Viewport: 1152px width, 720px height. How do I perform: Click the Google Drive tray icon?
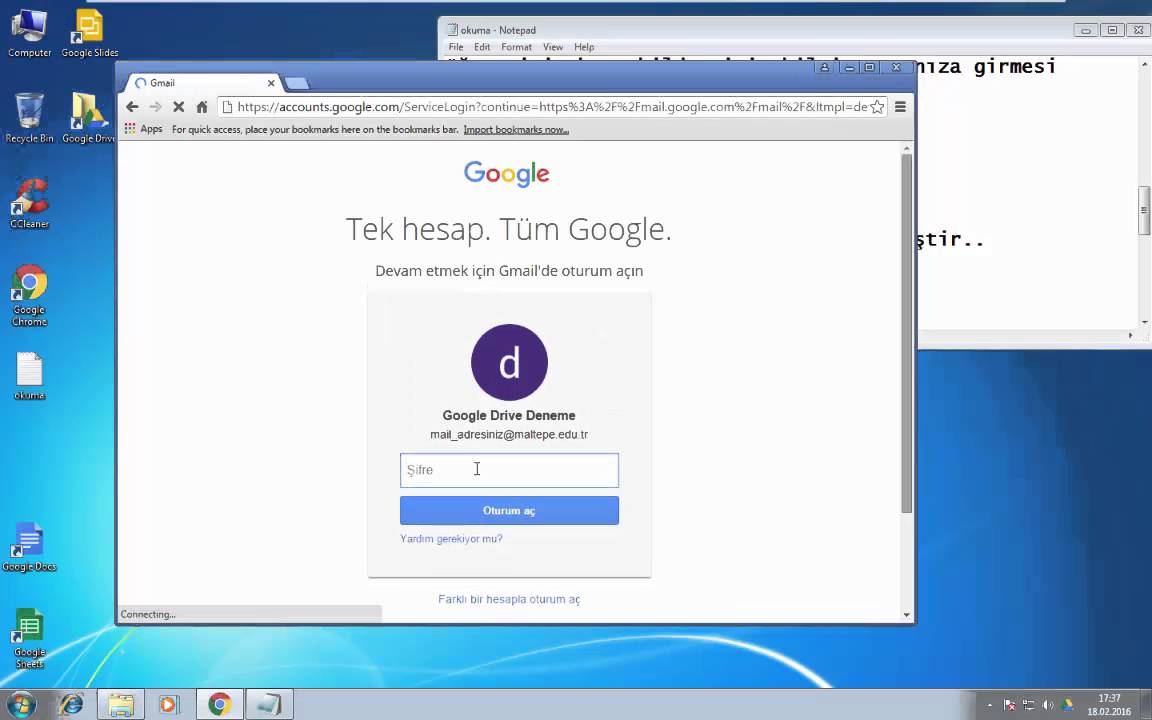point(1067,705)
